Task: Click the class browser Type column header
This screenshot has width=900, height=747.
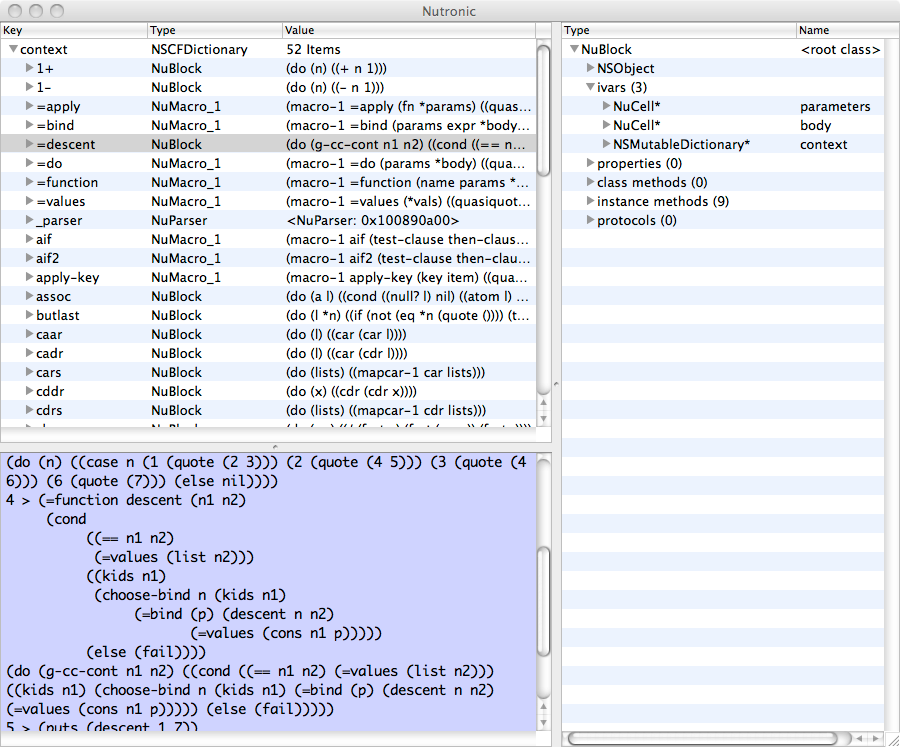Action: click(x=679, y=30)
